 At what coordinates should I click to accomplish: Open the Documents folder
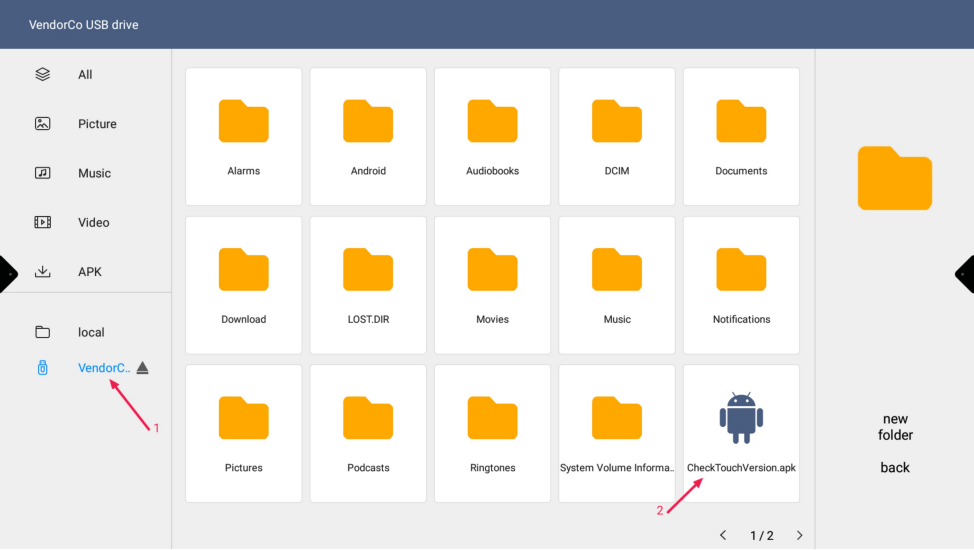click(x=741, y=136)
